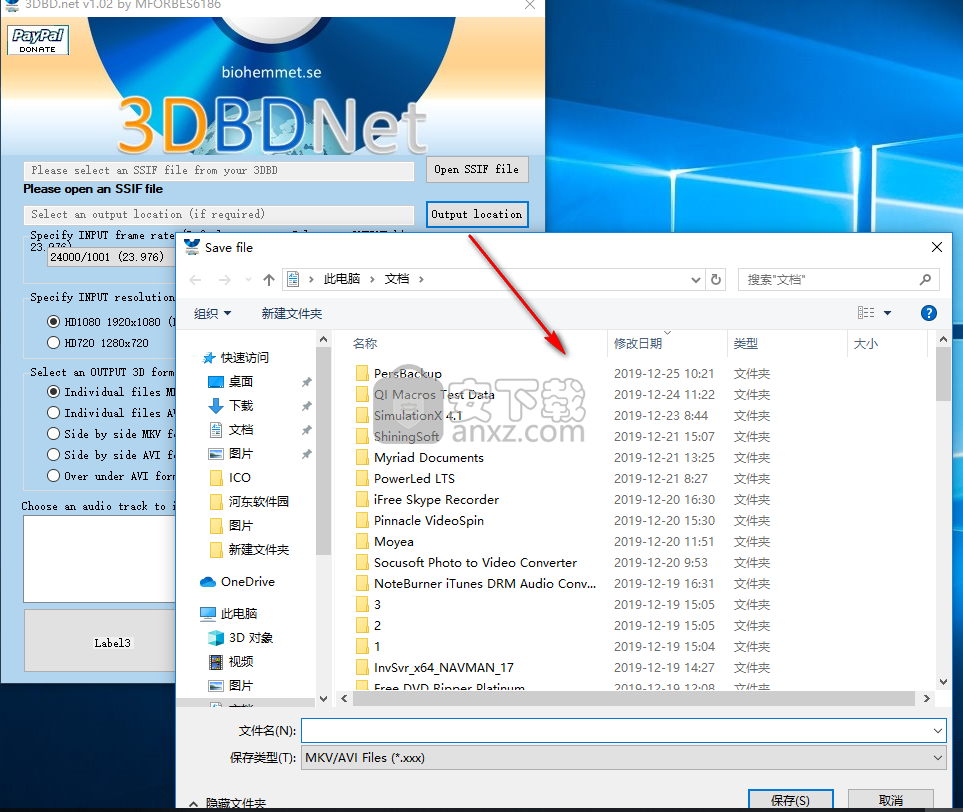Refresh the folder list
The width and height of the screenshot is (963, 812).
tap(715, 280)
